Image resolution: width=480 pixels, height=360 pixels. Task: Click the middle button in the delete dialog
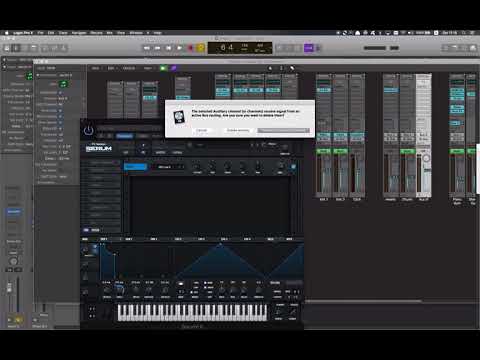[x=238, y=130]
